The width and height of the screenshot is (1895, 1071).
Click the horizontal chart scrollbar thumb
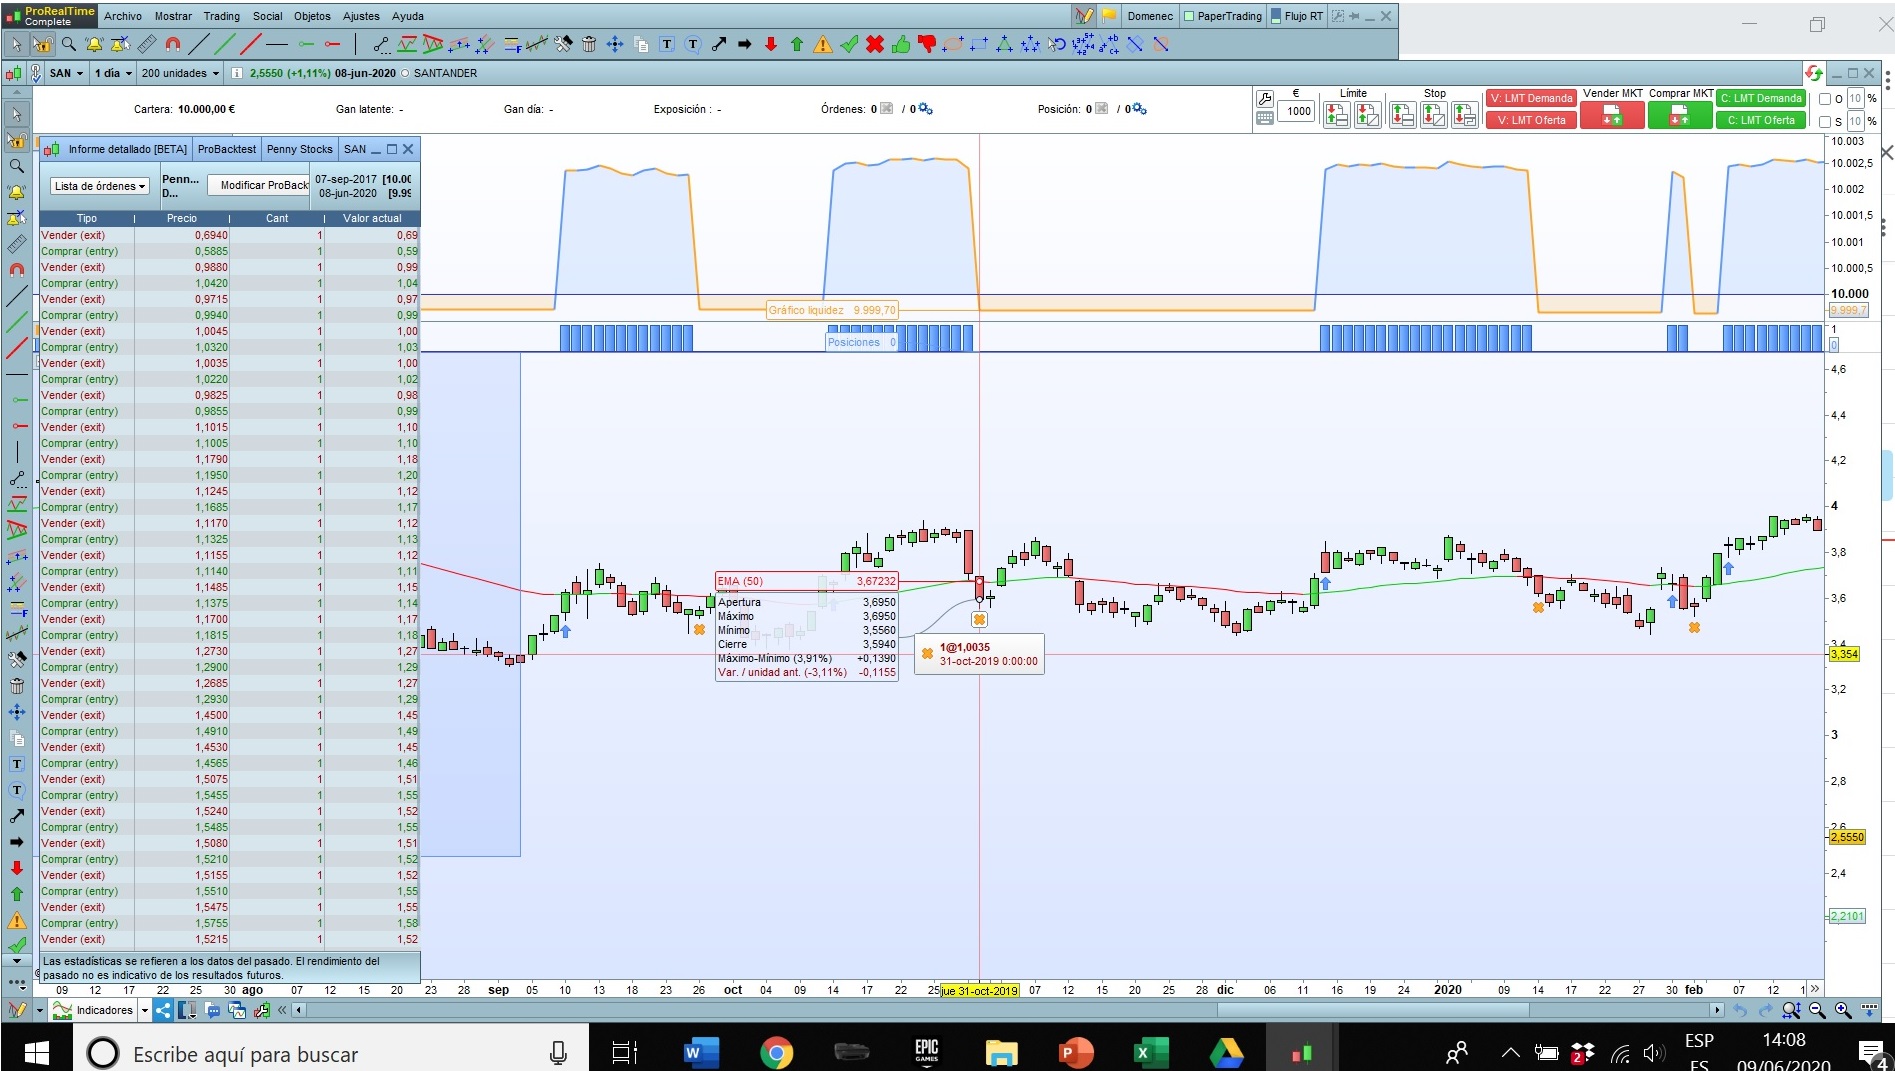pos(1372,1010)
